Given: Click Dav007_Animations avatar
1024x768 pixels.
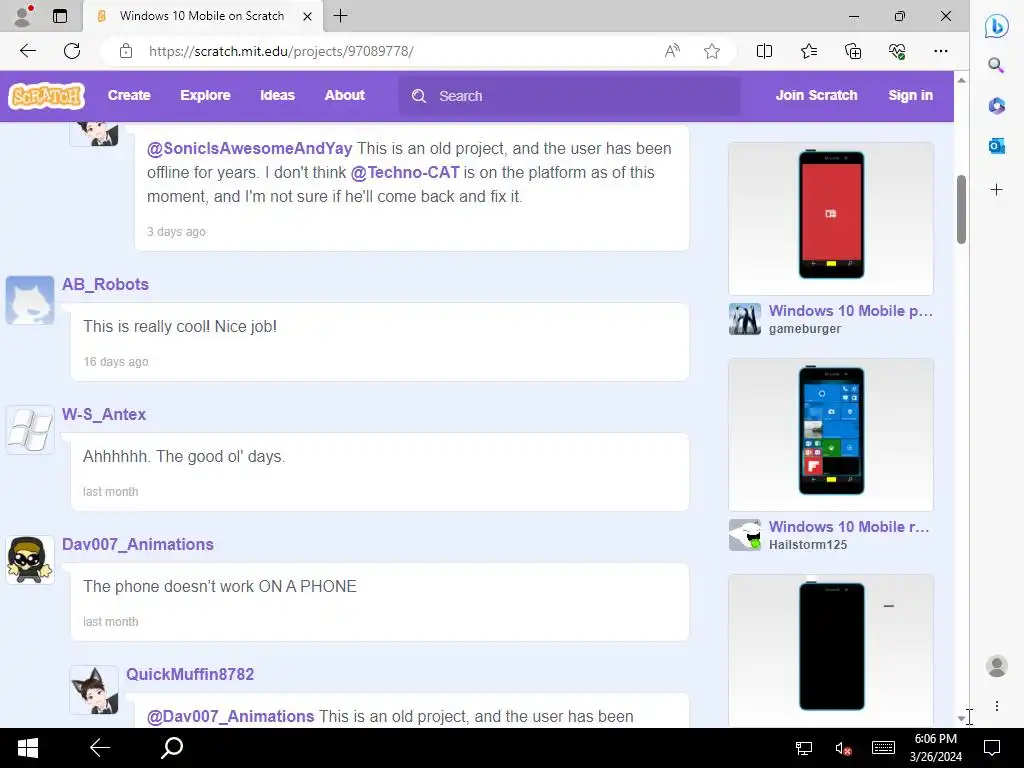Looking at the screenshot, I should [30, 560].
